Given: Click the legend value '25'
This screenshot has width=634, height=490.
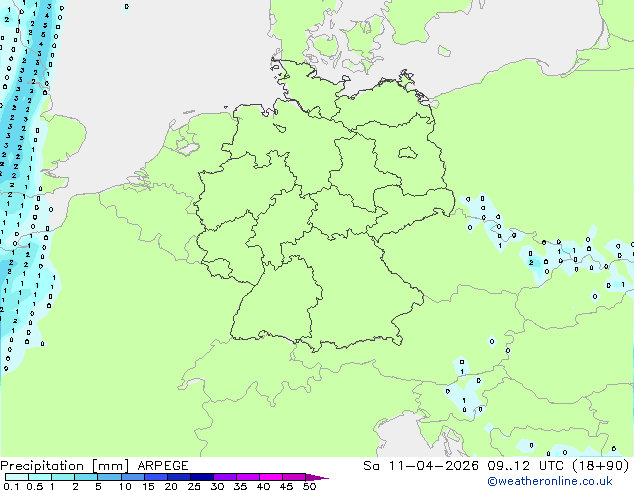Looking at the screenshot, I should (x=194, y=486).
